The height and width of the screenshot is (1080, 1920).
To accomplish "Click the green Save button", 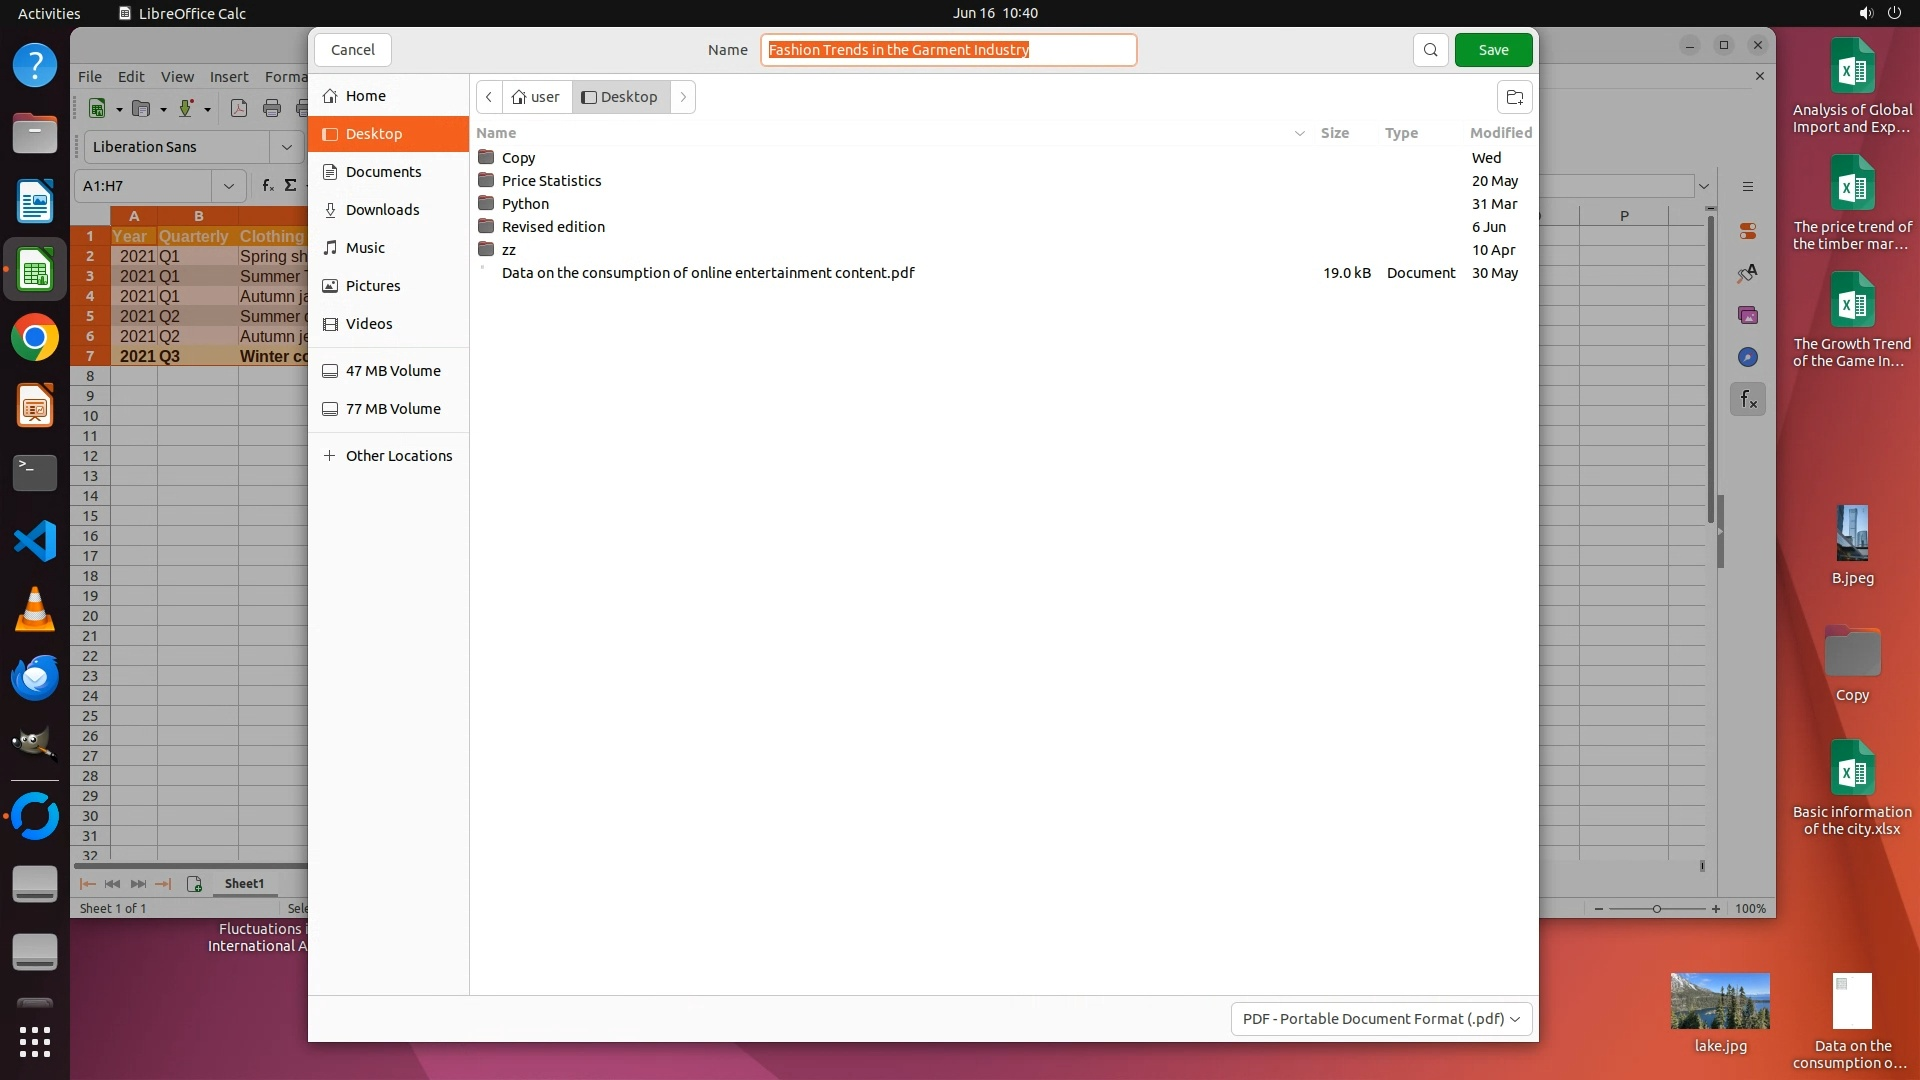I will click(1493, 50).
